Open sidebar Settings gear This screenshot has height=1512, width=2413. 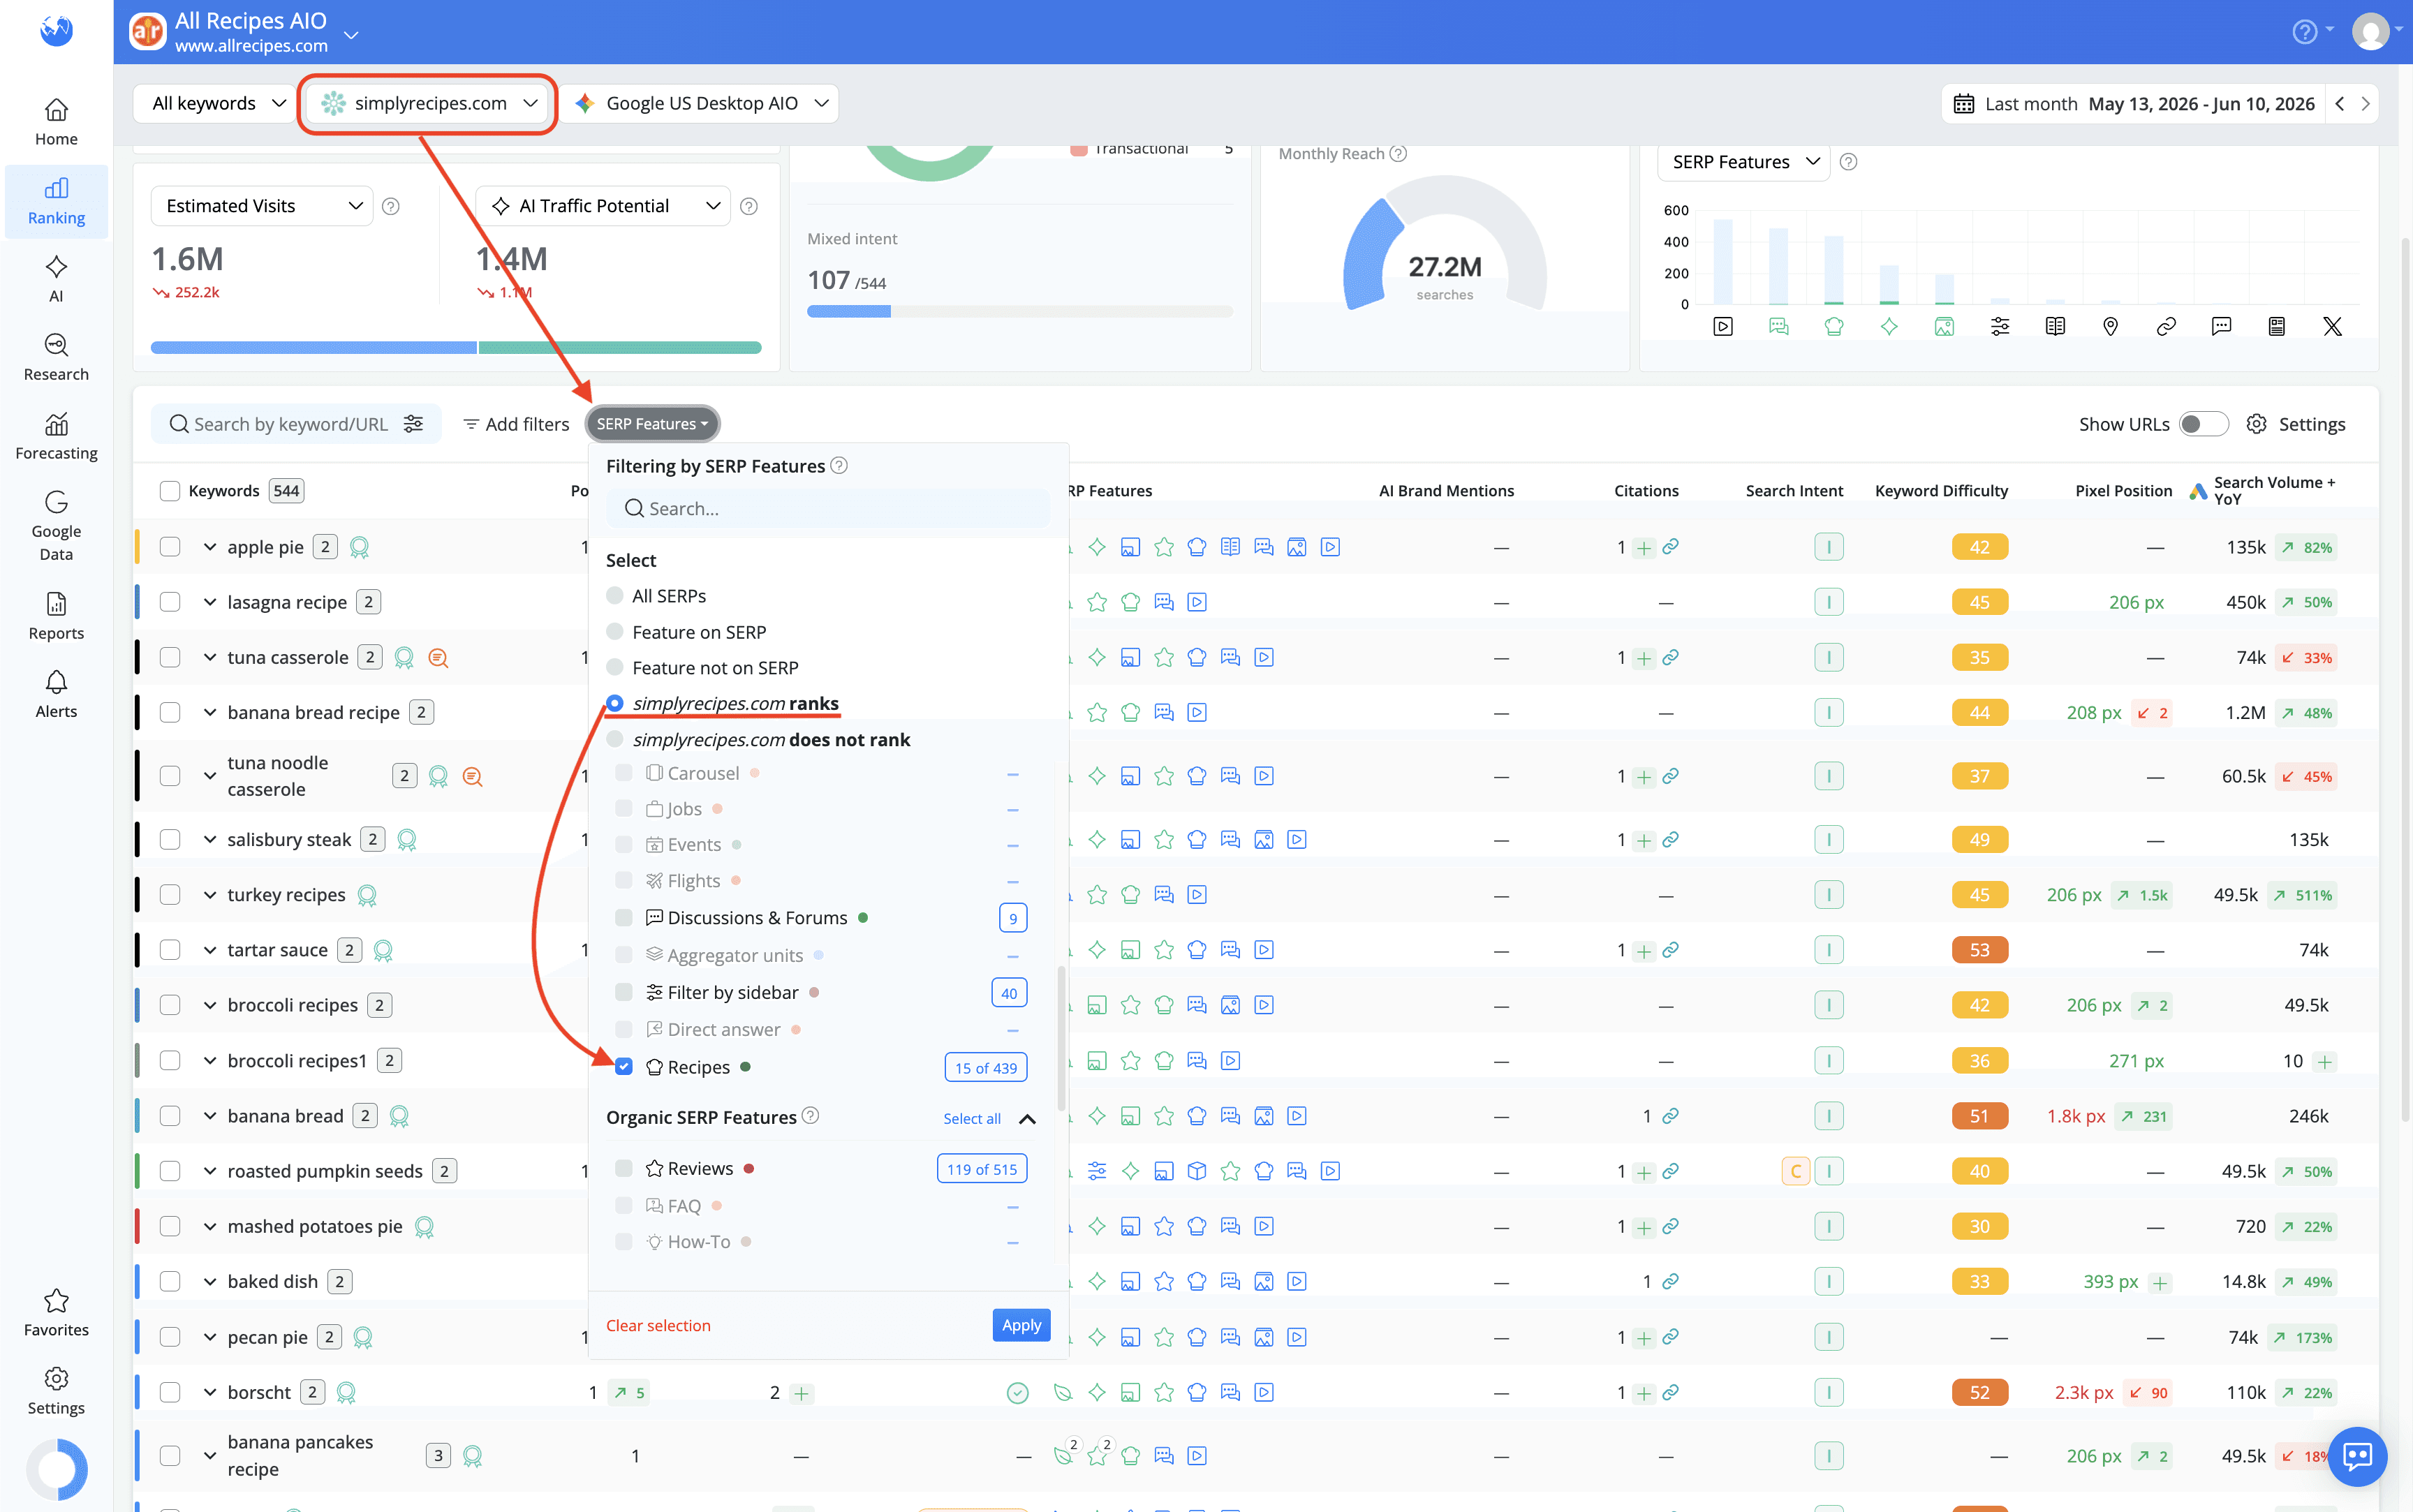point(56,1391)
